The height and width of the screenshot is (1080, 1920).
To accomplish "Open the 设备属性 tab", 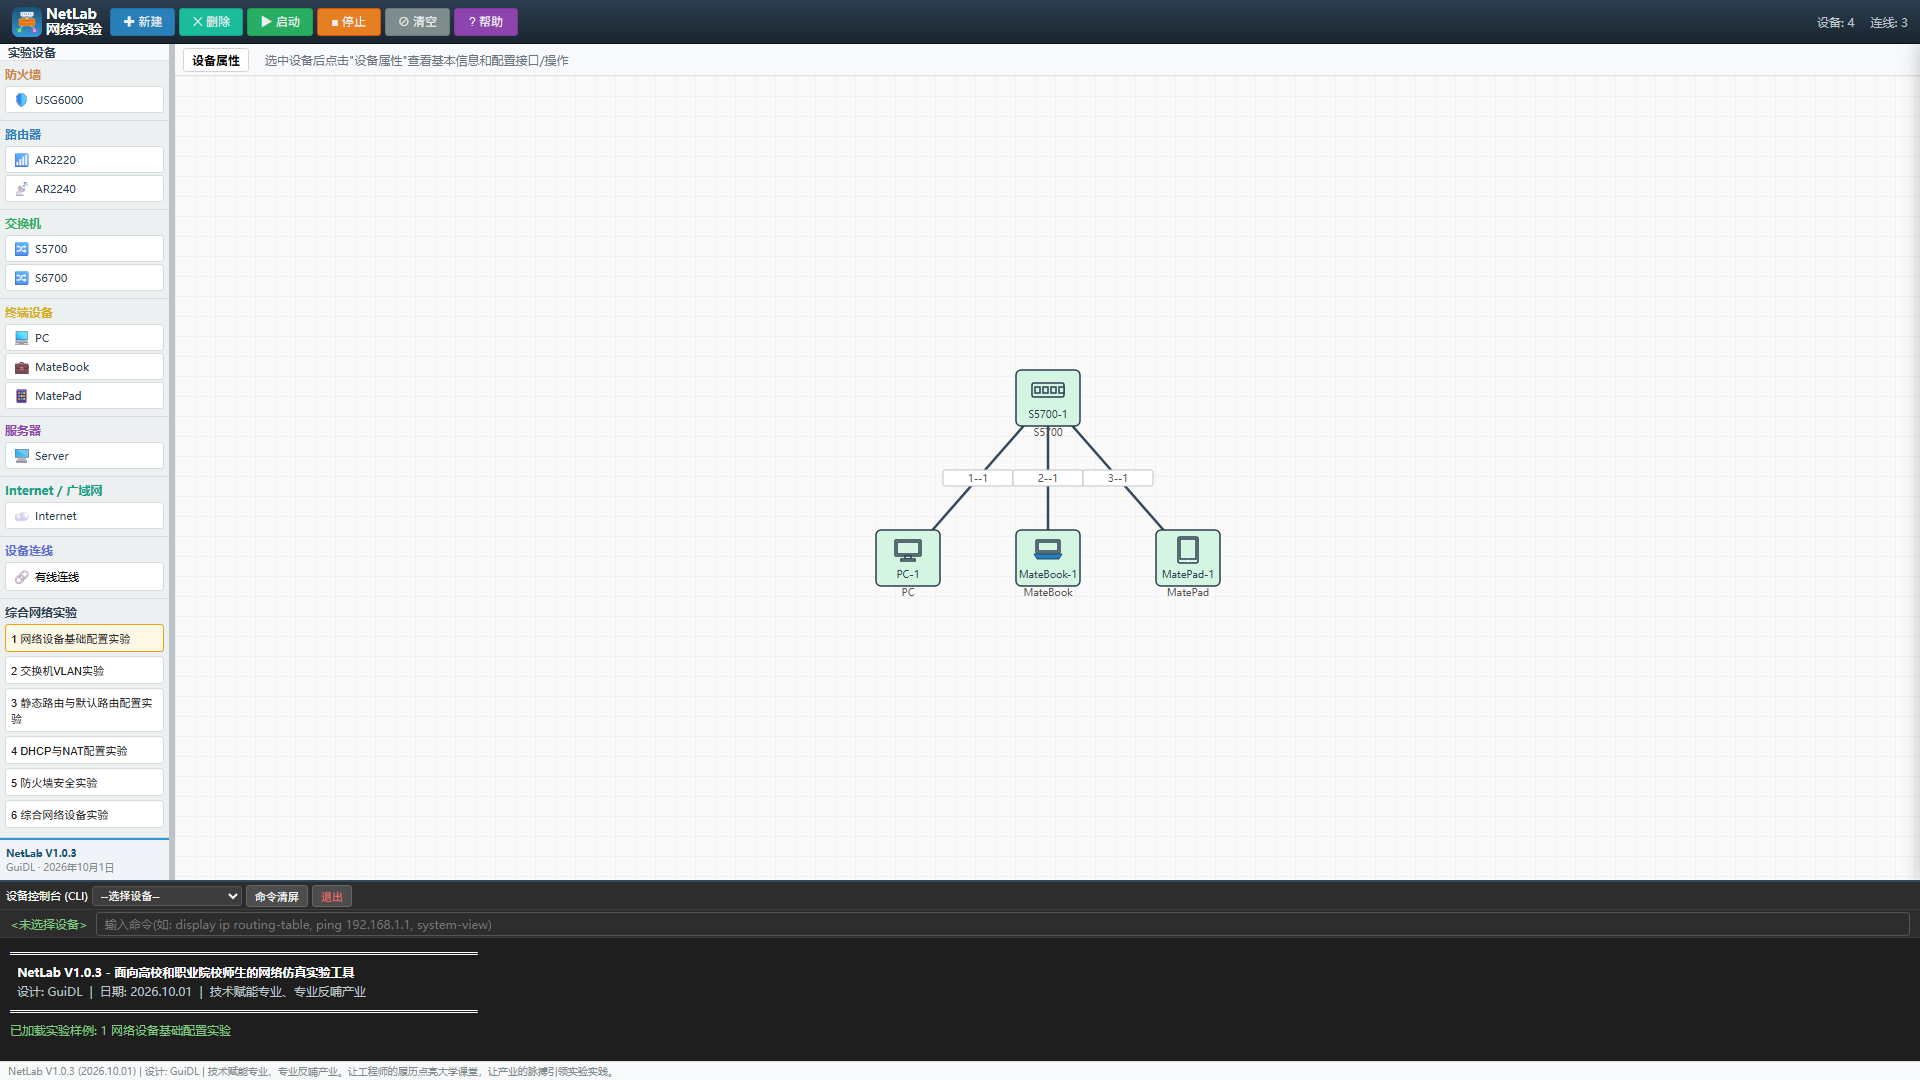I will (x=216, y=61).
